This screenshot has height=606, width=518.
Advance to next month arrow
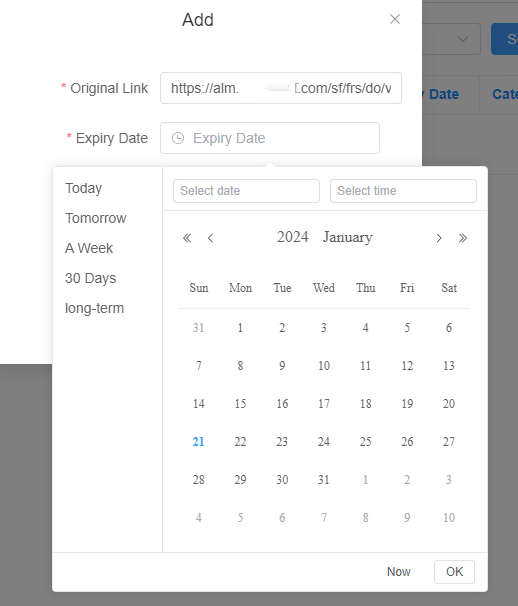tap(439, 238)
